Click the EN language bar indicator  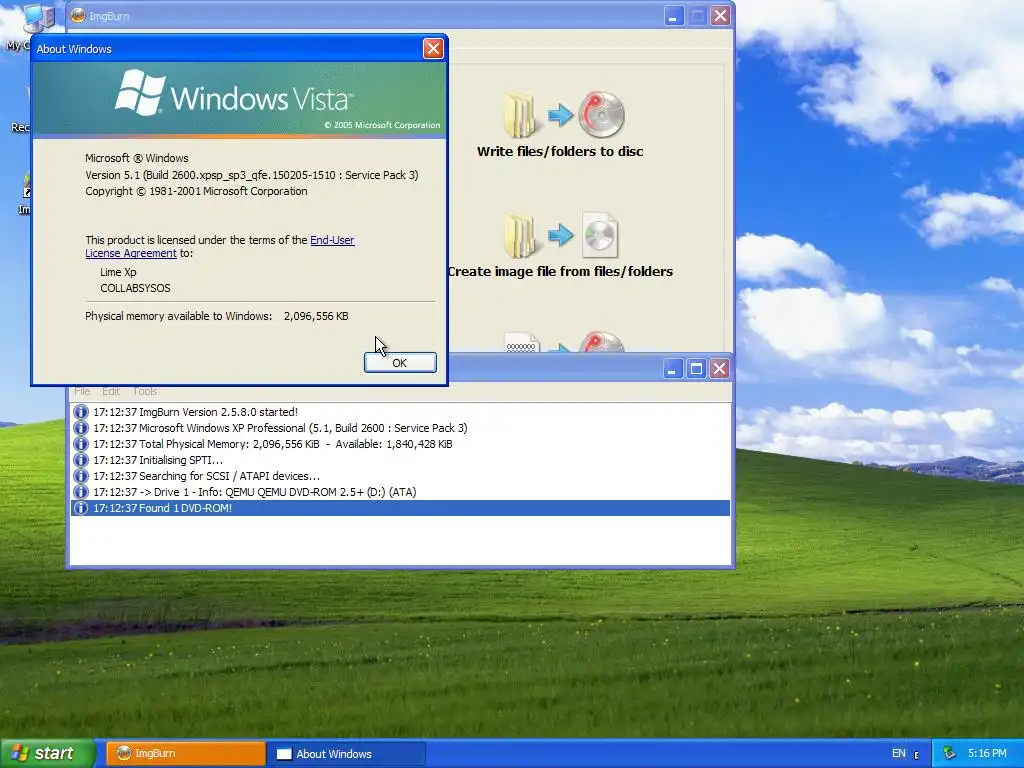[x=899, y=754]
